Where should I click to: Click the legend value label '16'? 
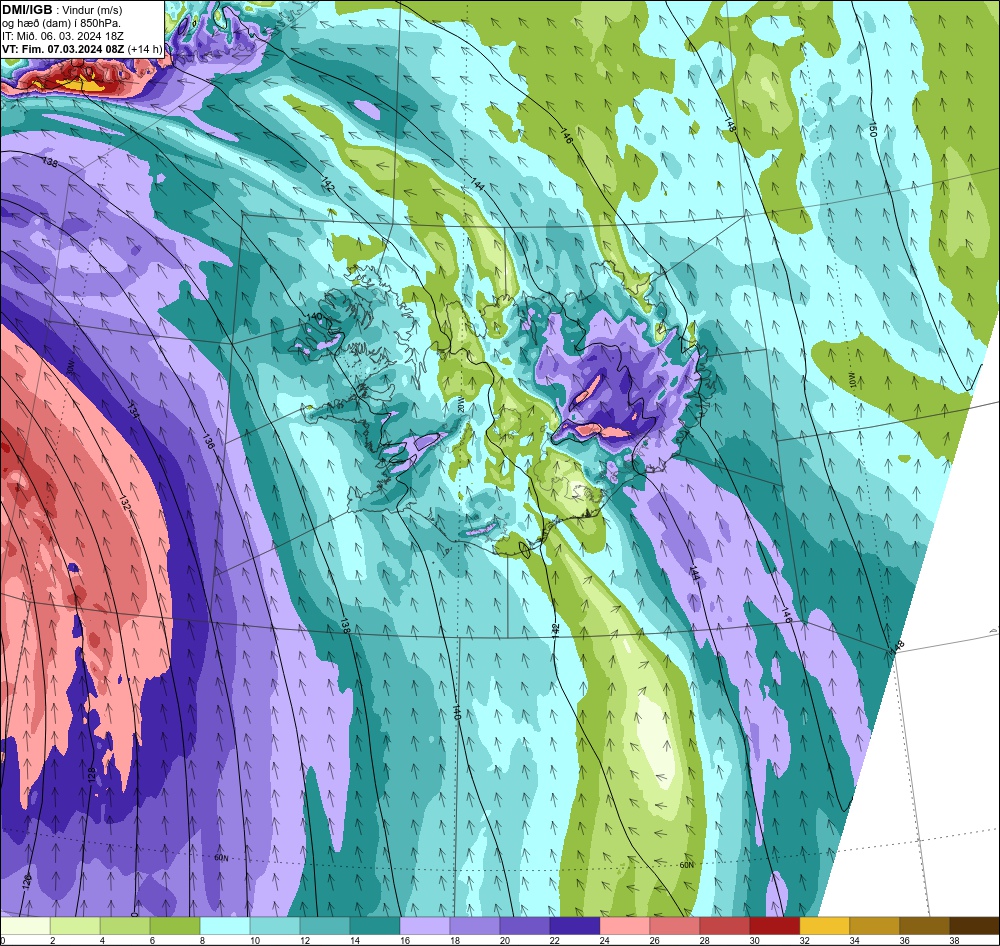pyautogui.click(x=404, y=940)
